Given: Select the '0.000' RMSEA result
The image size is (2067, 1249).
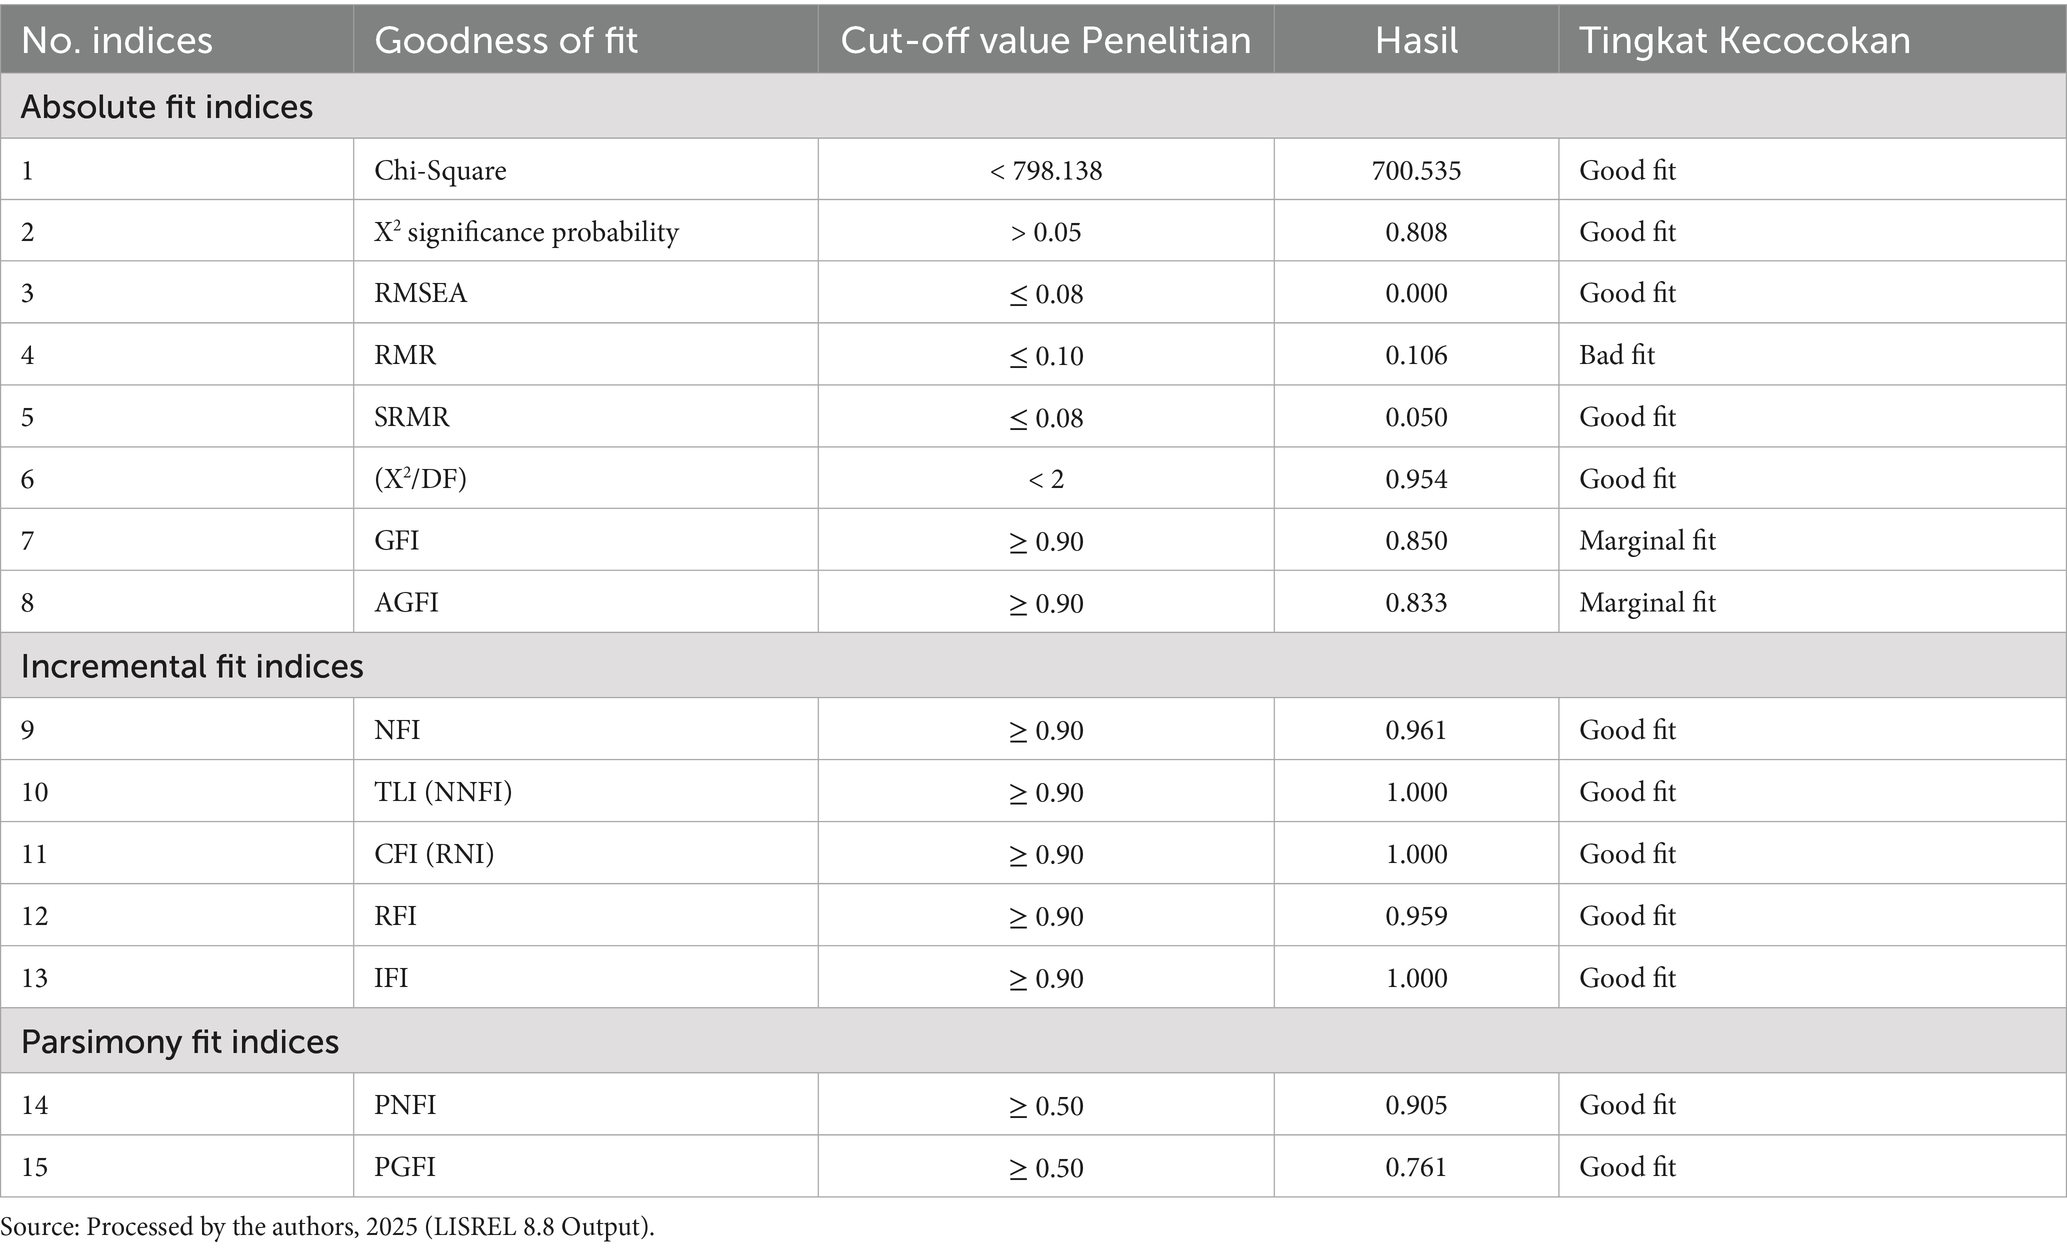Looking at the screenshot, I should (x=1416, y=293).
